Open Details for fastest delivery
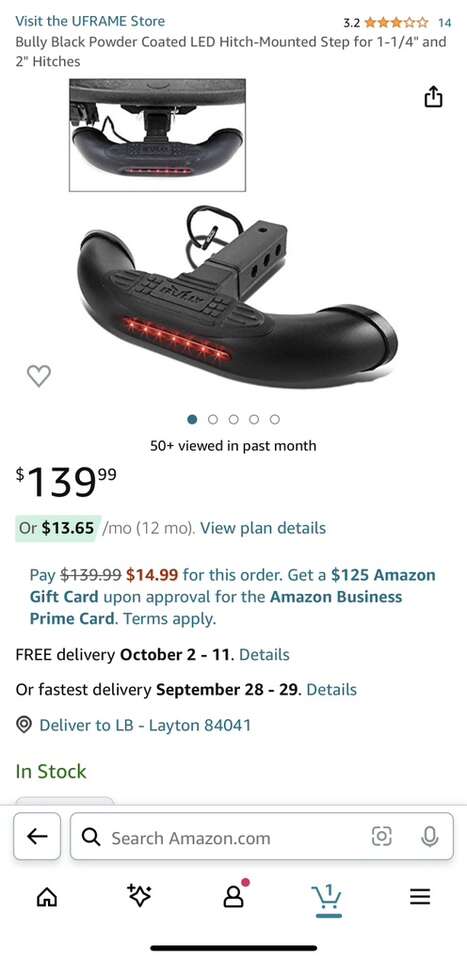467x960 pixels. click(x=332, y=690)
